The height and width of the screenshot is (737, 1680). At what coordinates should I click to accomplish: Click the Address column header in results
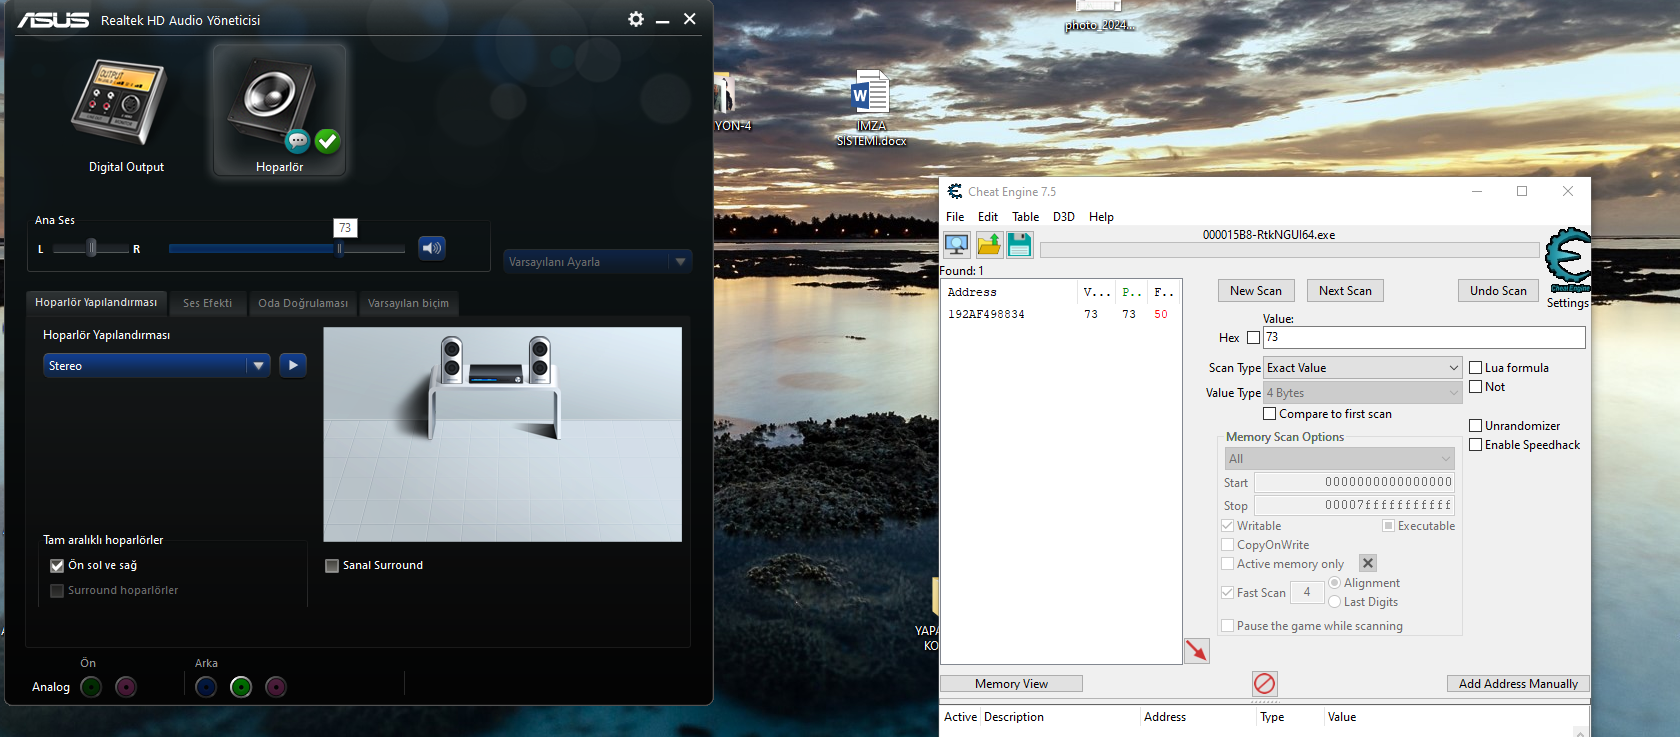[1009, 292]
